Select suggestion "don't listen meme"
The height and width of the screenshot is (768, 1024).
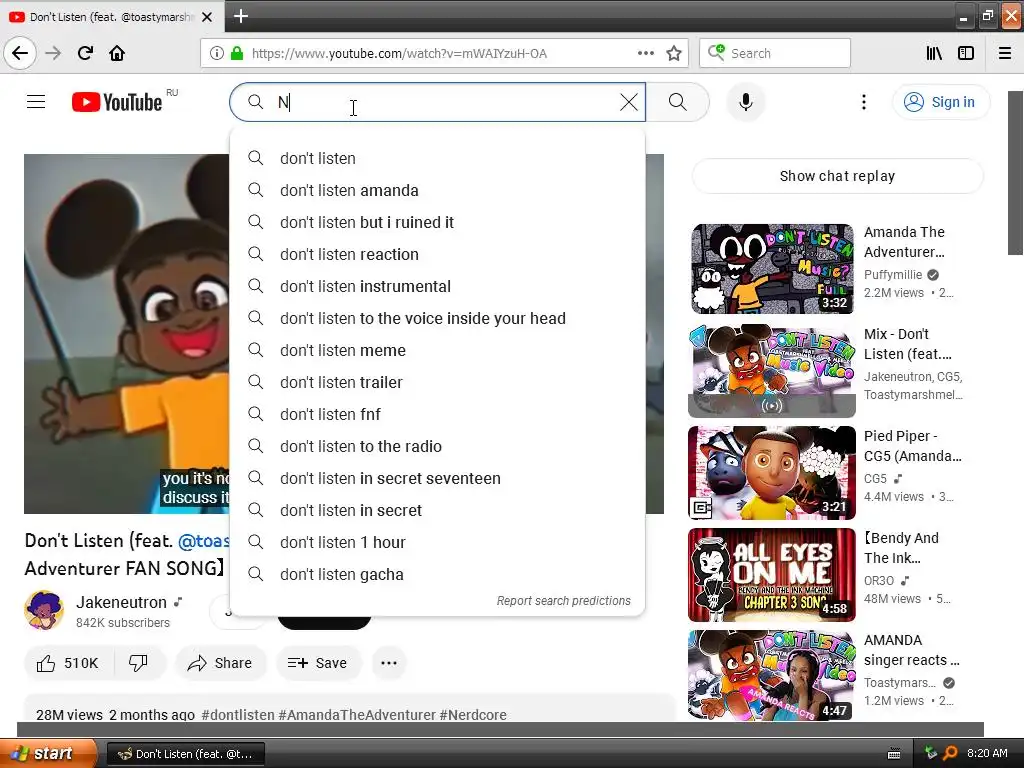pos(438,350)
